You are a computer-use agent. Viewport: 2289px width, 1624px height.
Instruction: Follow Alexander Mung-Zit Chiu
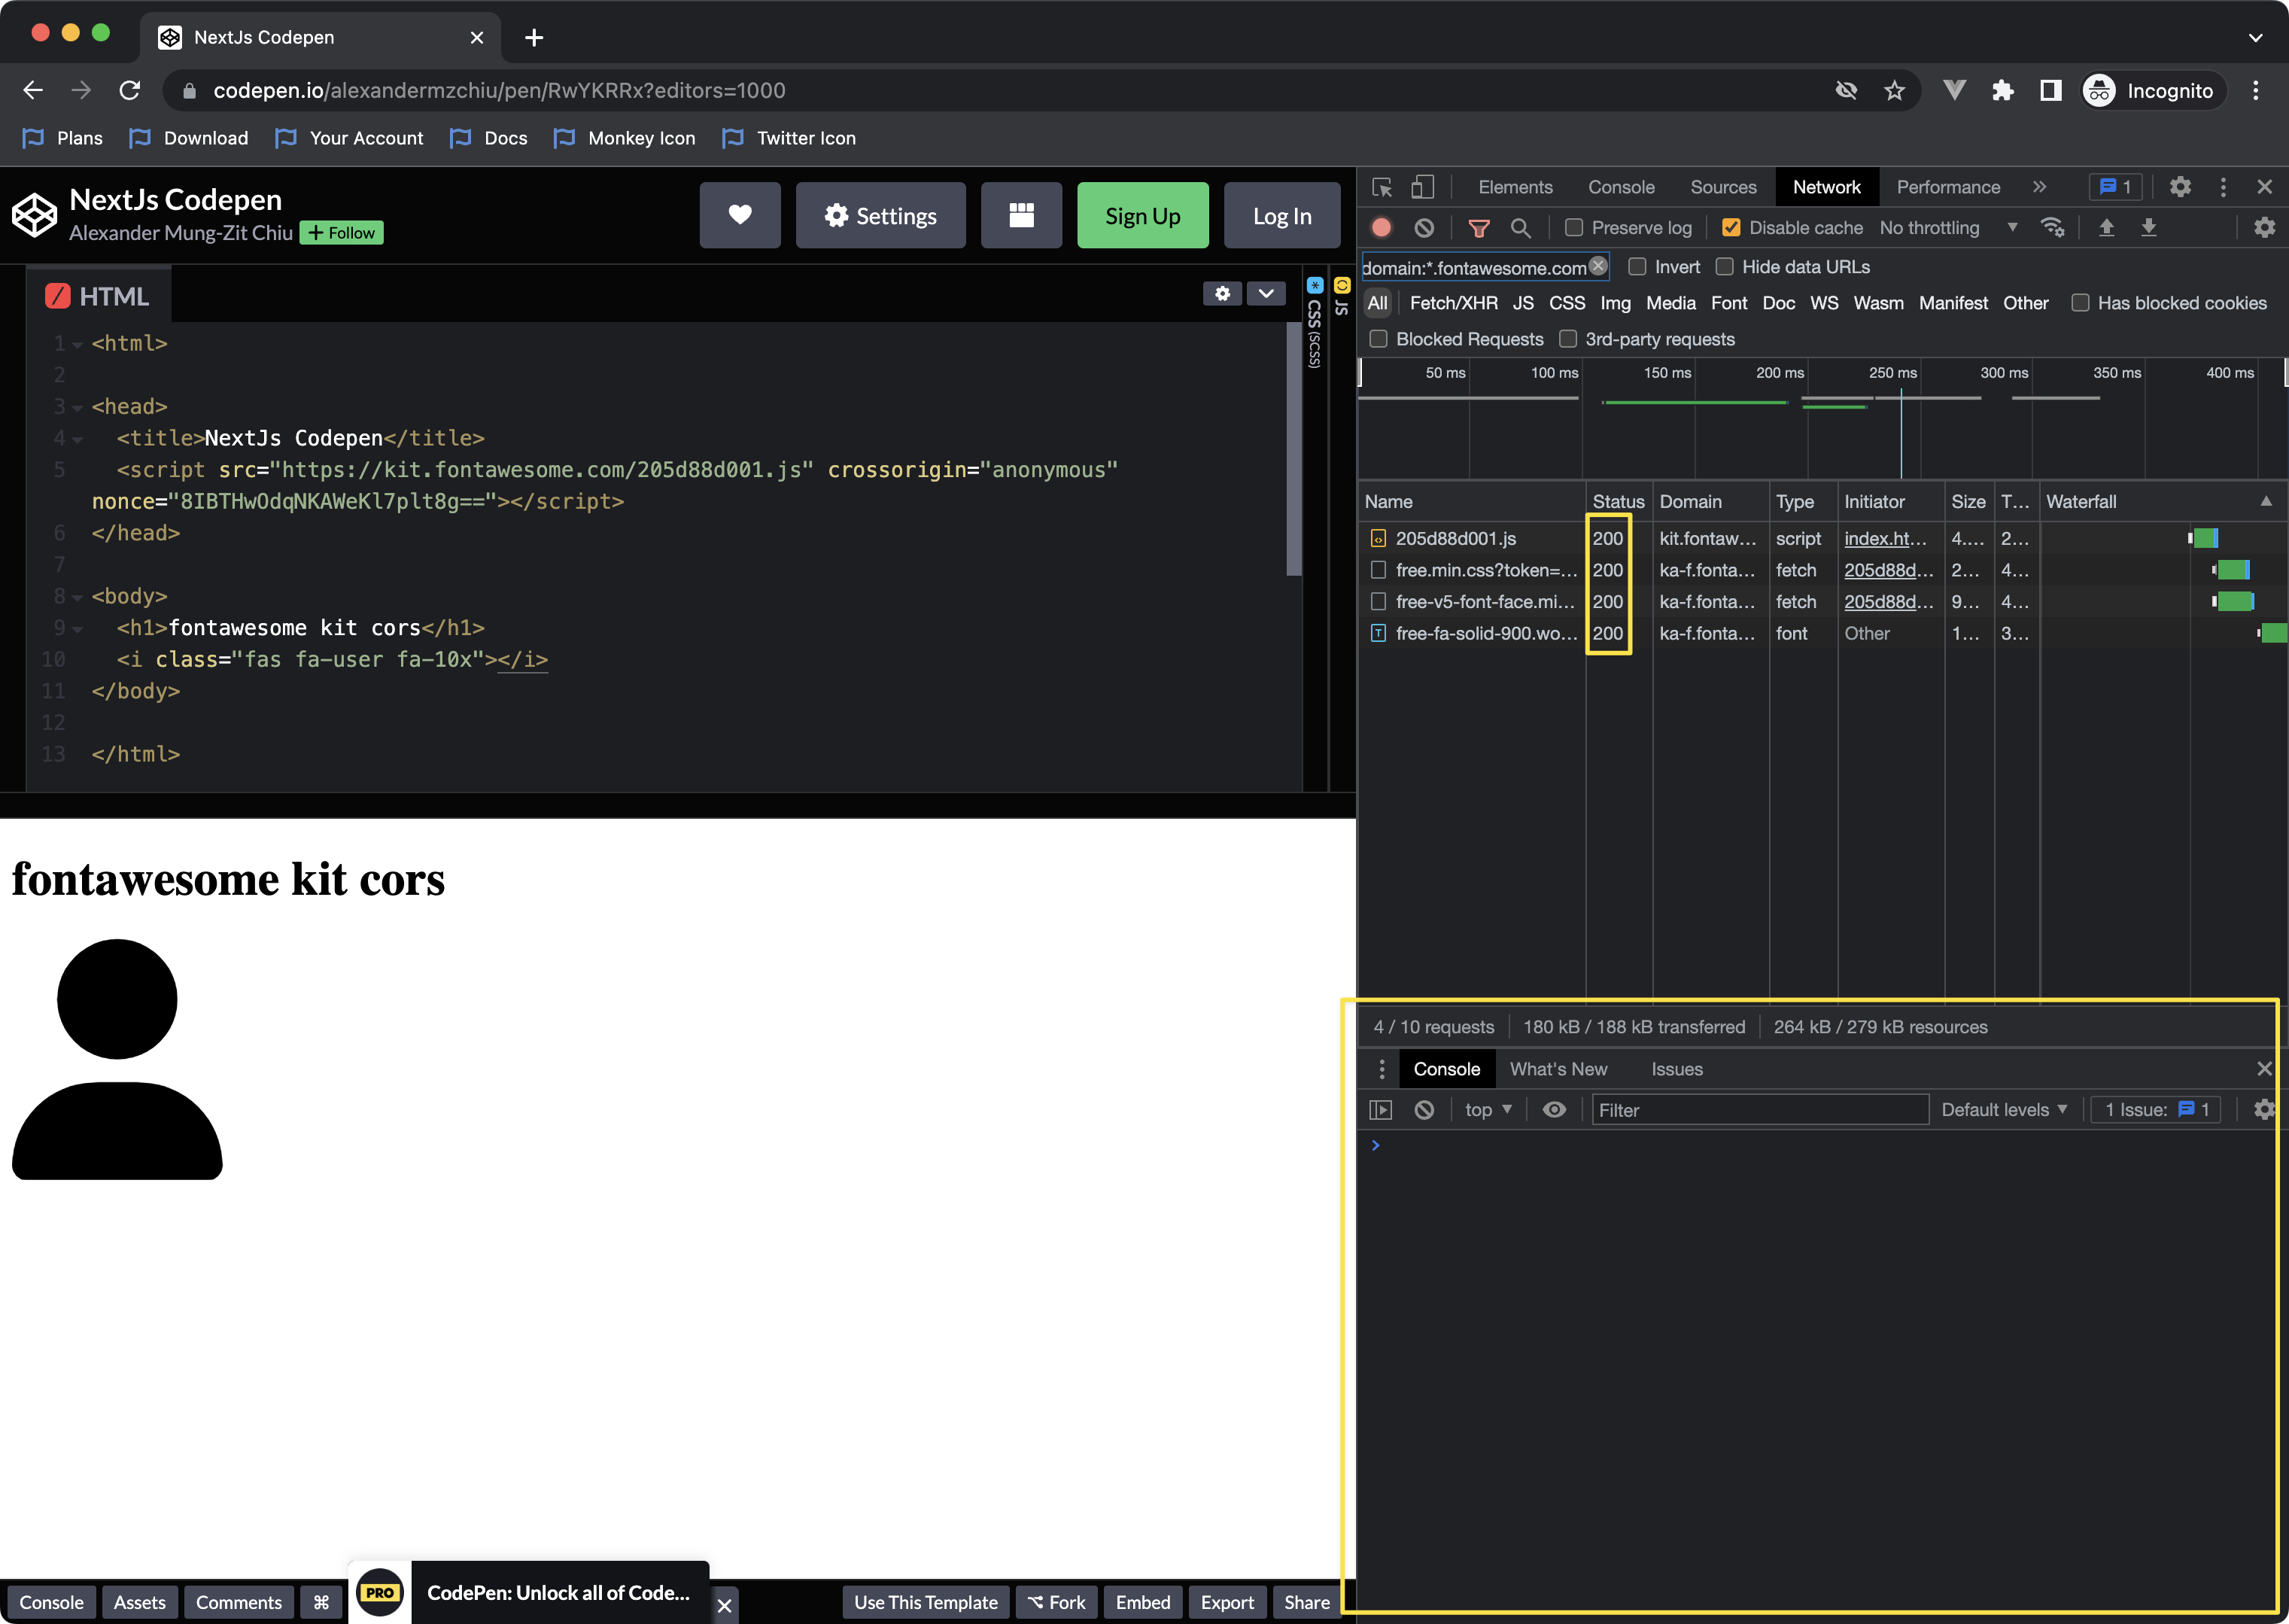point(341,232)
